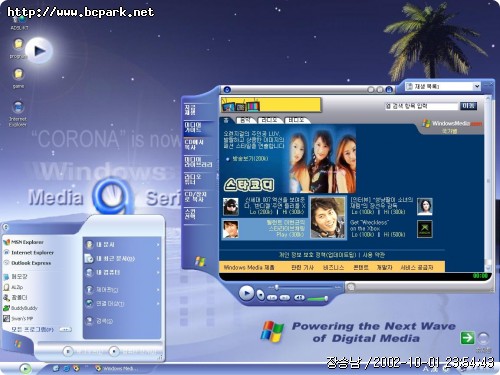
Task: Open Windows Media 제품 footer link
Action: [x=249, y=267]
